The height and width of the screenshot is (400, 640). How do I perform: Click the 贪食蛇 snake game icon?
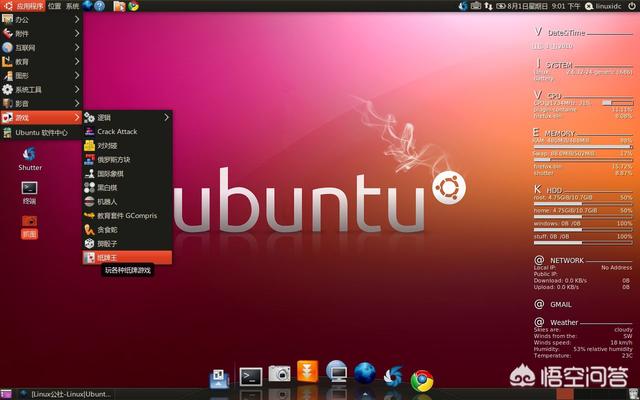pos(89,229)
